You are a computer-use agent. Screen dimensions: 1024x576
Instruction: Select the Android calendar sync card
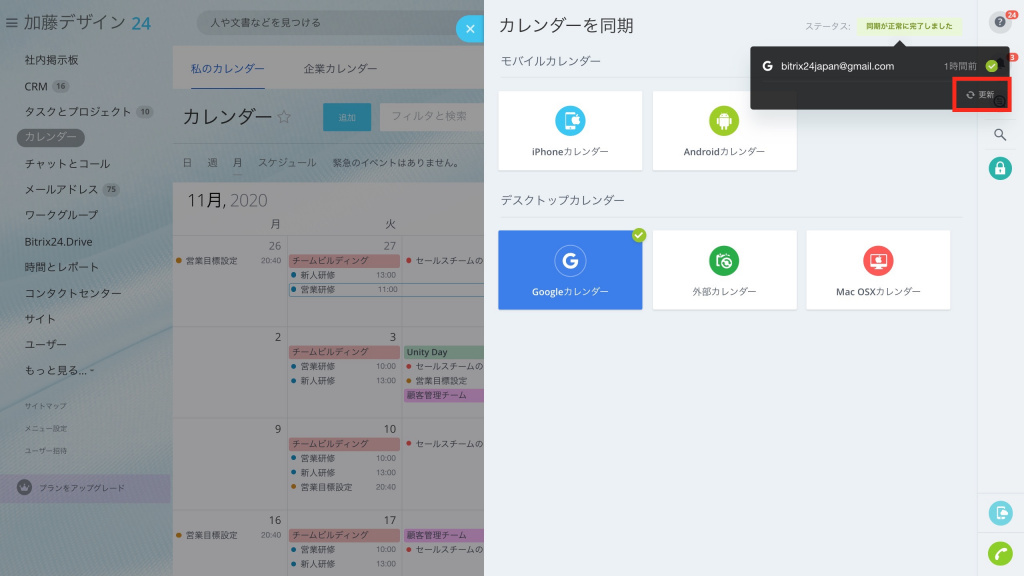[724, 131]
